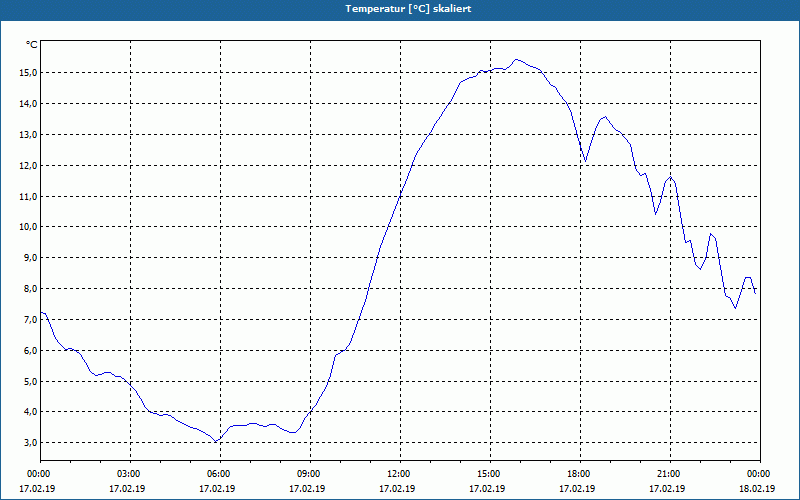Select the '12:00' time label
Viewport: 800px width, 500px height.
click(400, 474)
